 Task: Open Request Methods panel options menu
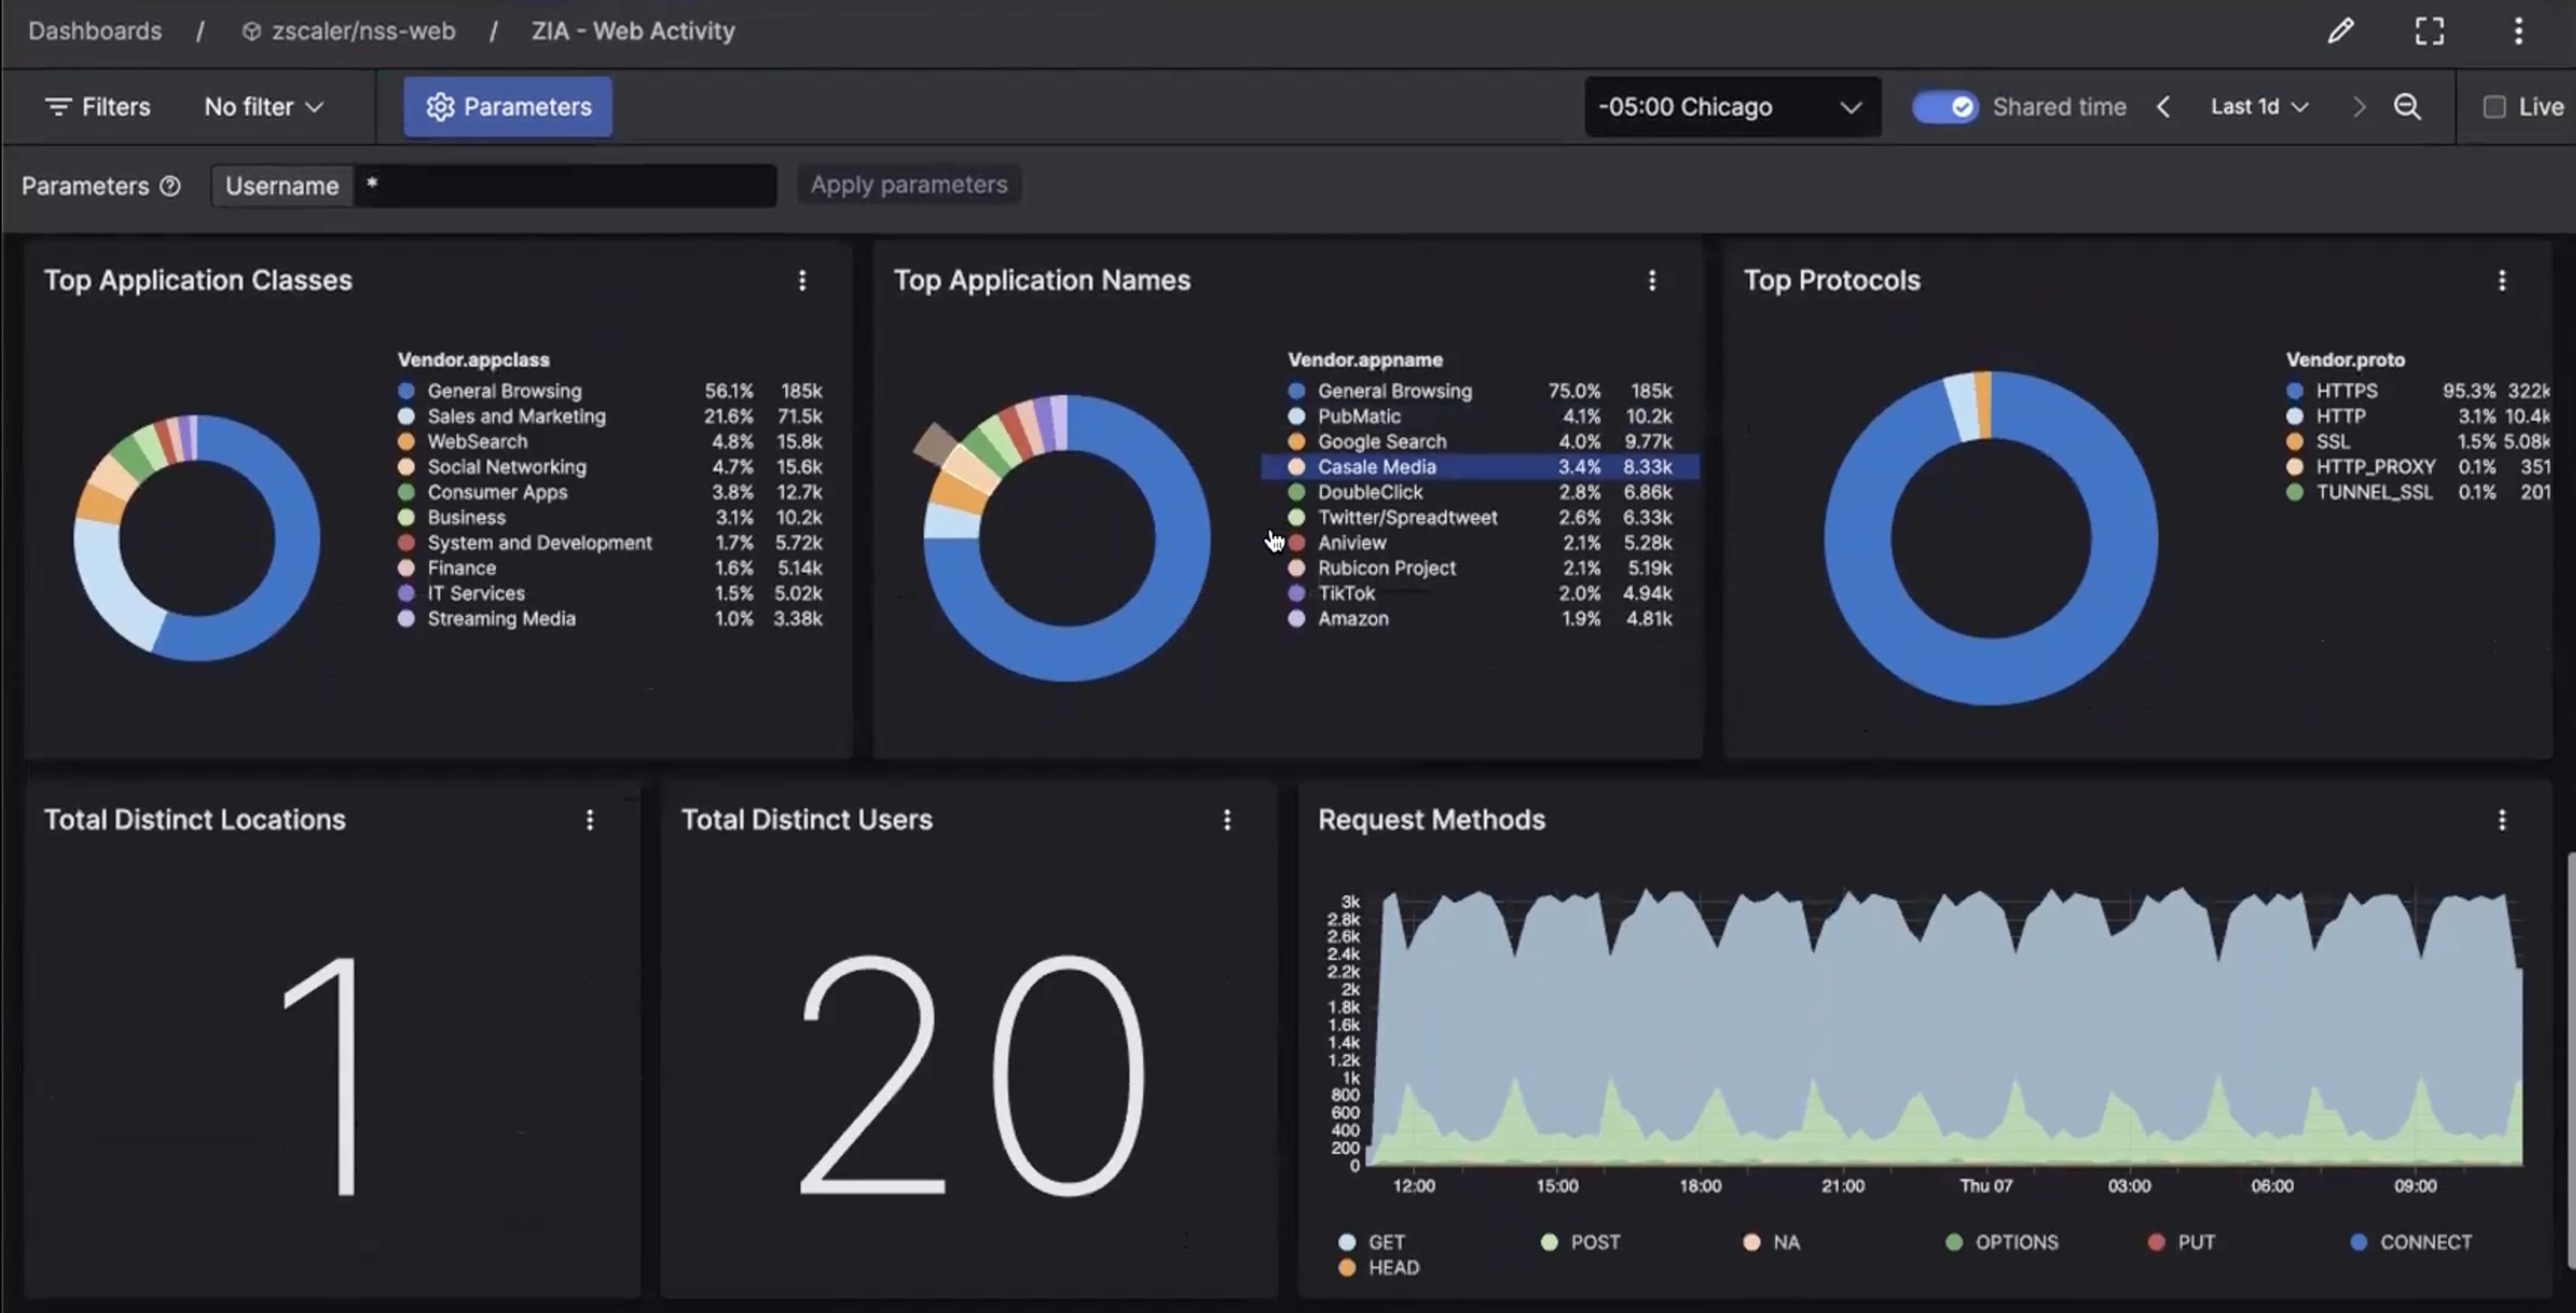(2502, 820)
